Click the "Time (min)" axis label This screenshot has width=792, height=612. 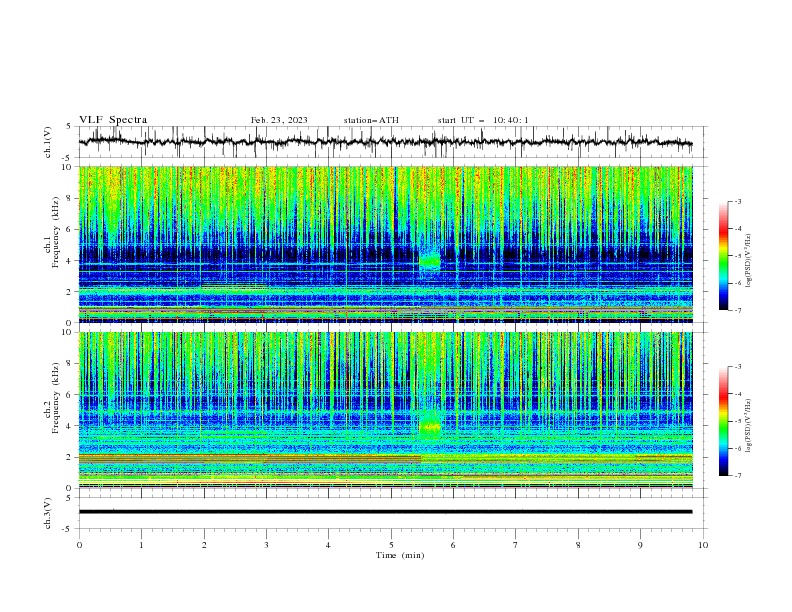[x=400, y=555]
